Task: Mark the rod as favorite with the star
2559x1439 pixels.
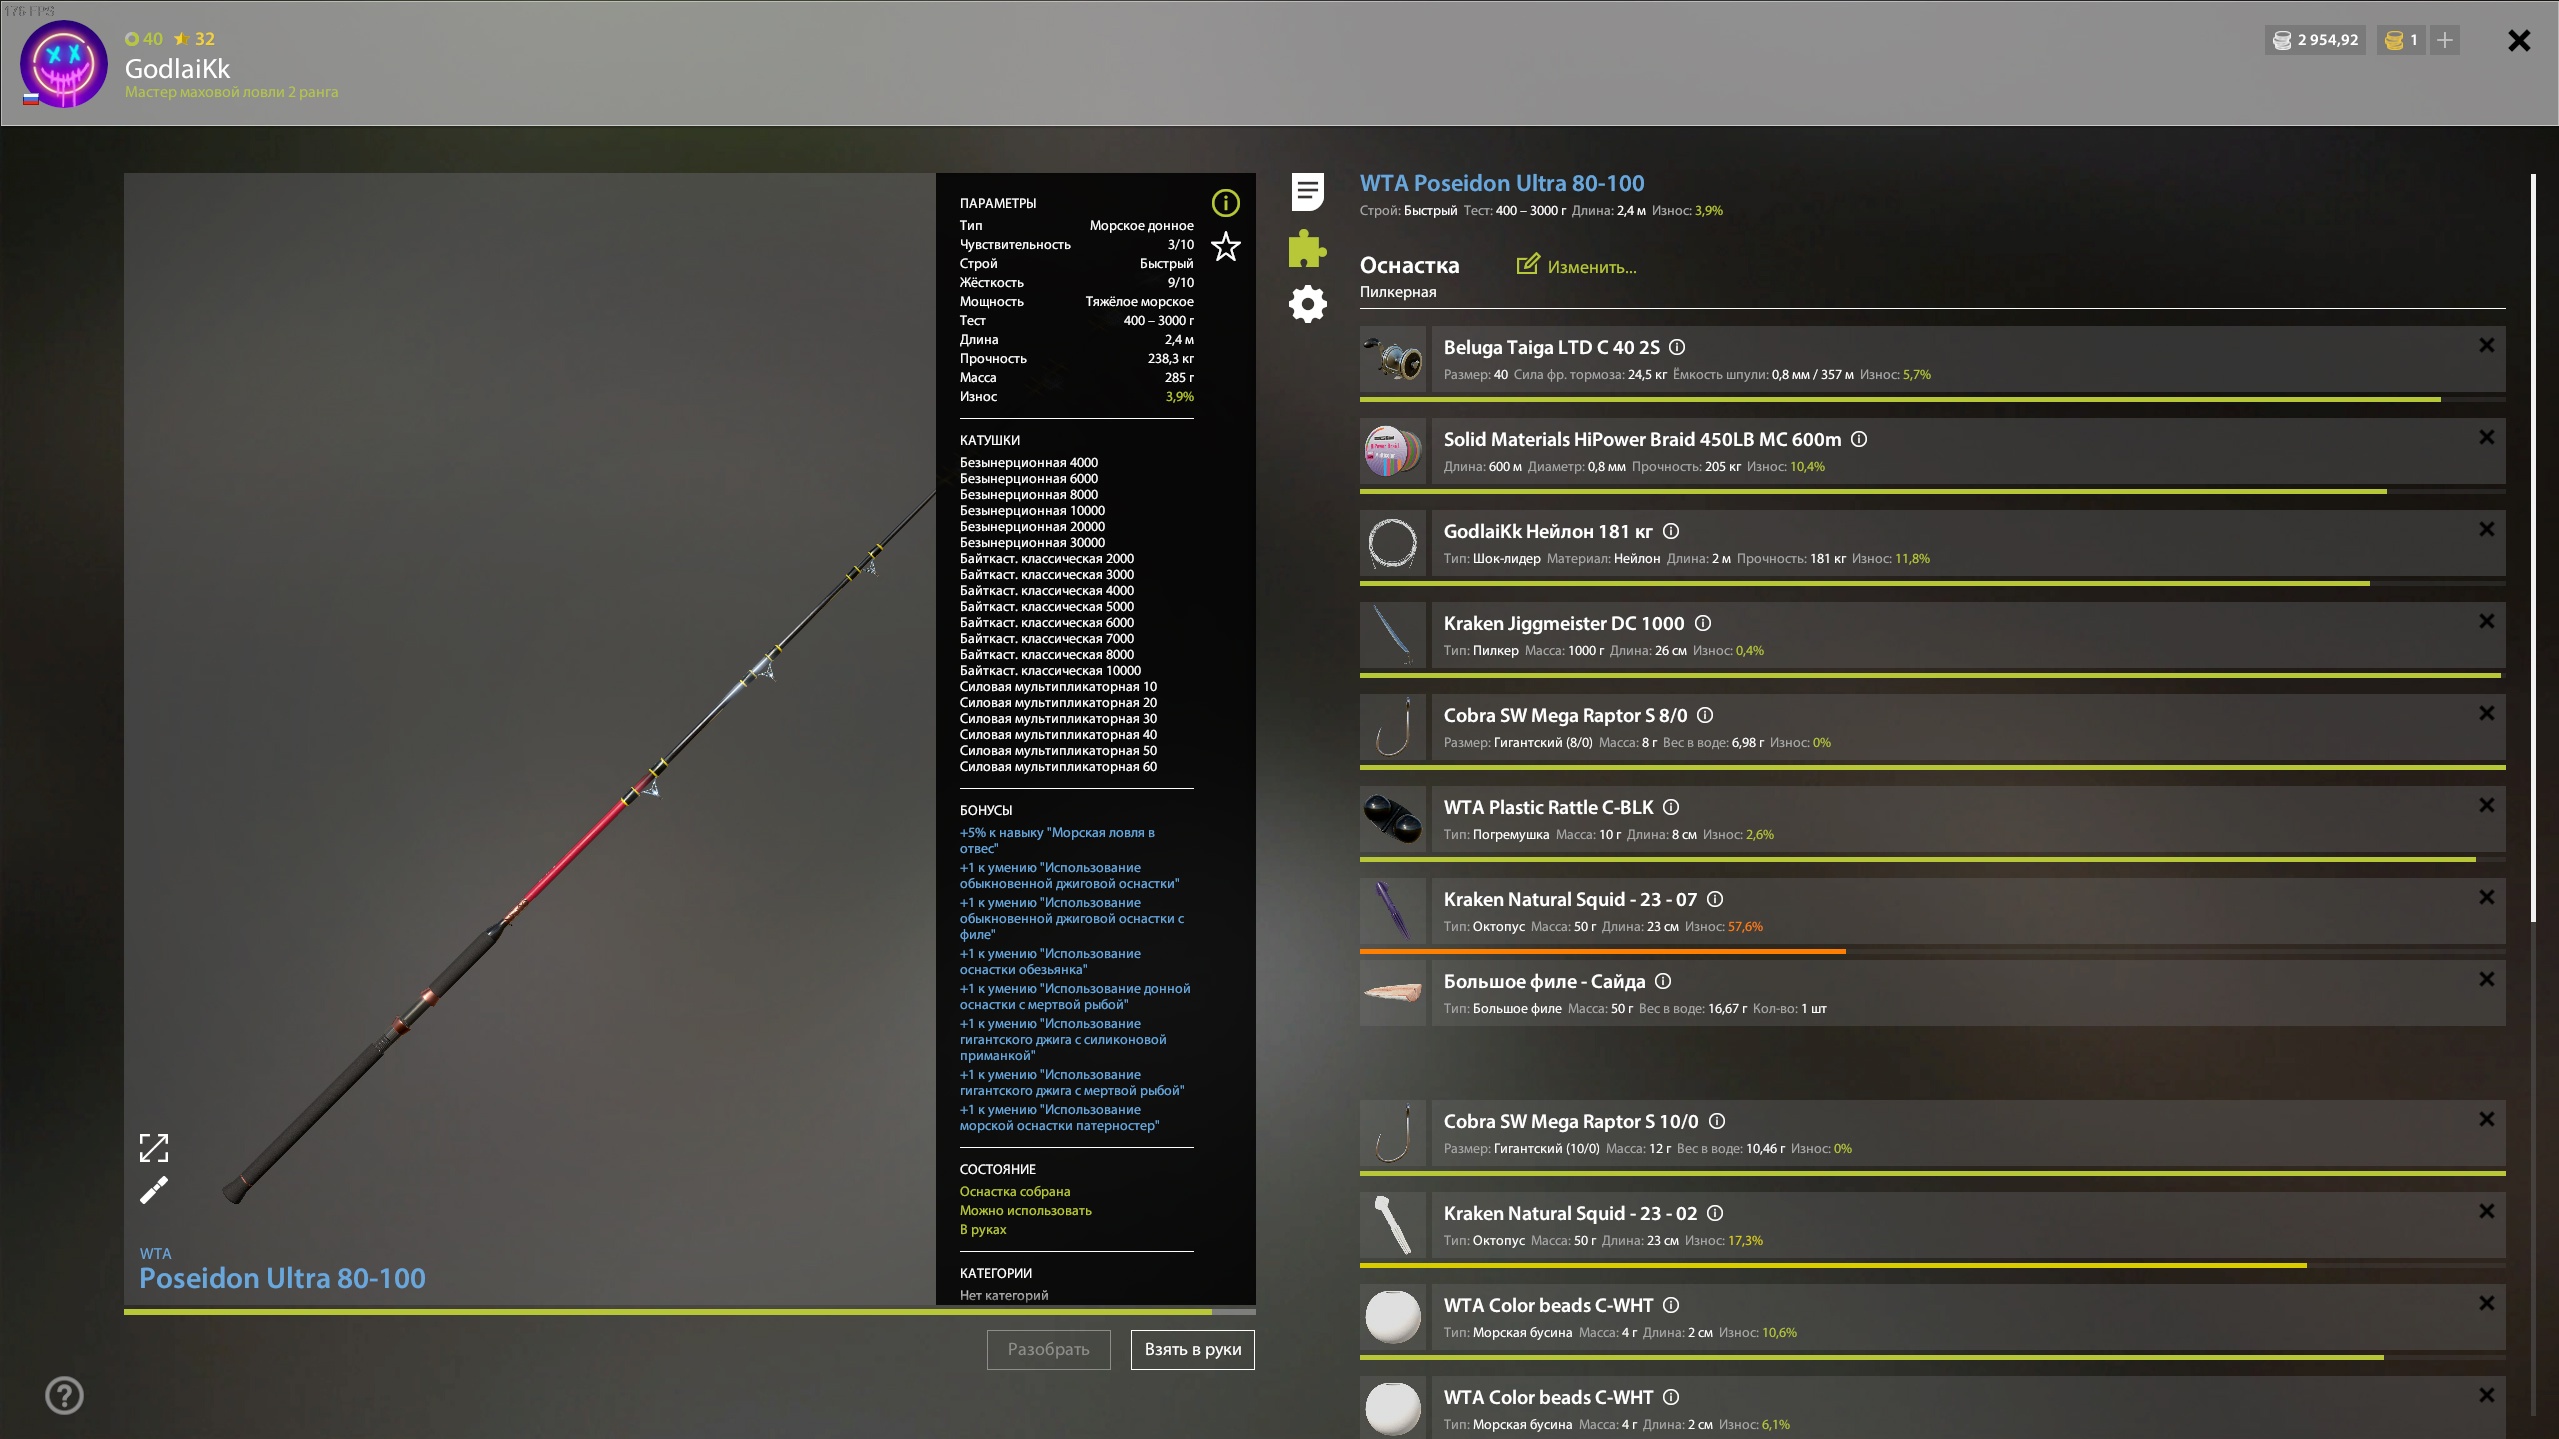Action: [x=1225, y=246]
